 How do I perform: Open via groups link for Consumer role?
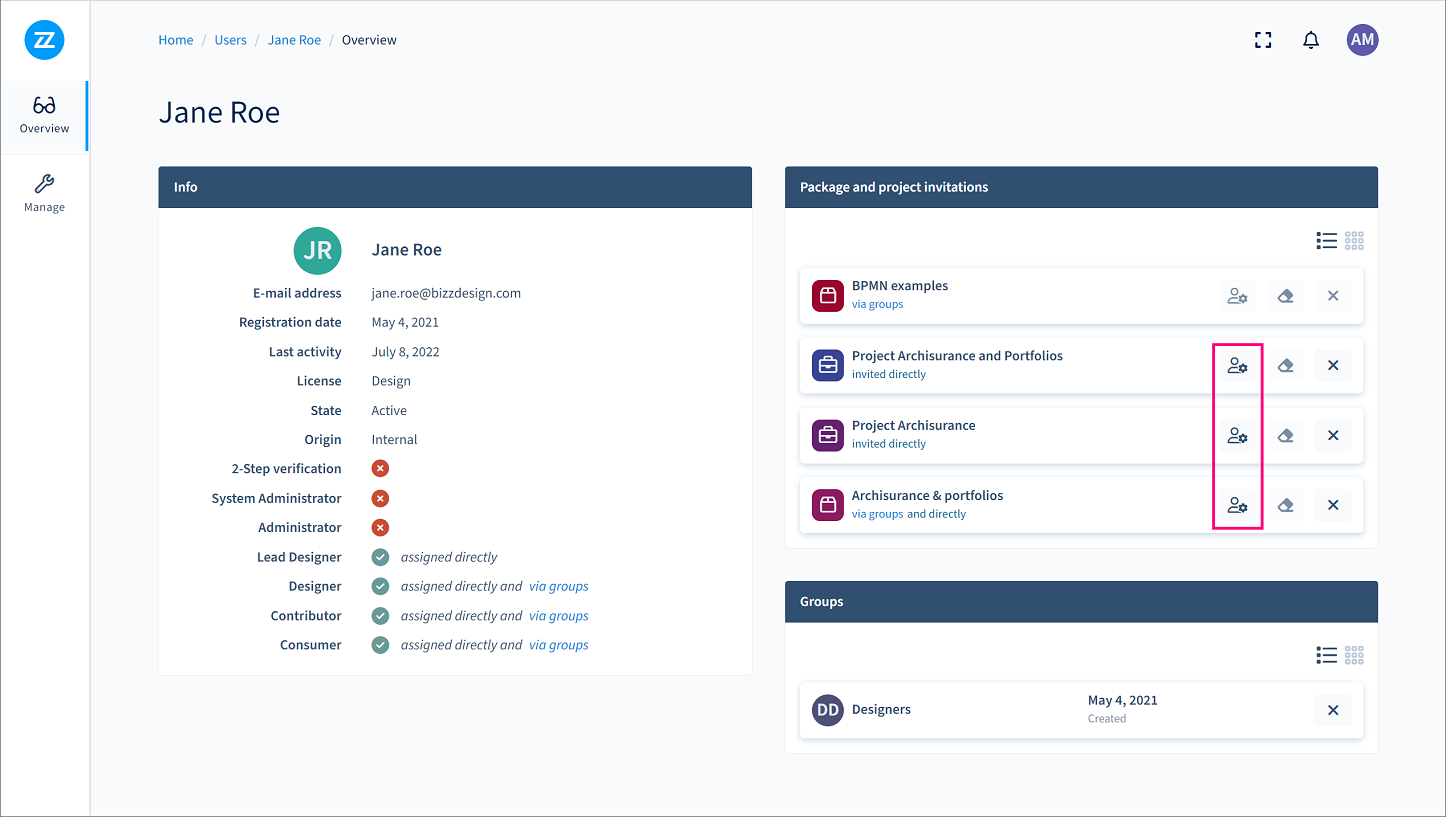(x=559, y=645)
